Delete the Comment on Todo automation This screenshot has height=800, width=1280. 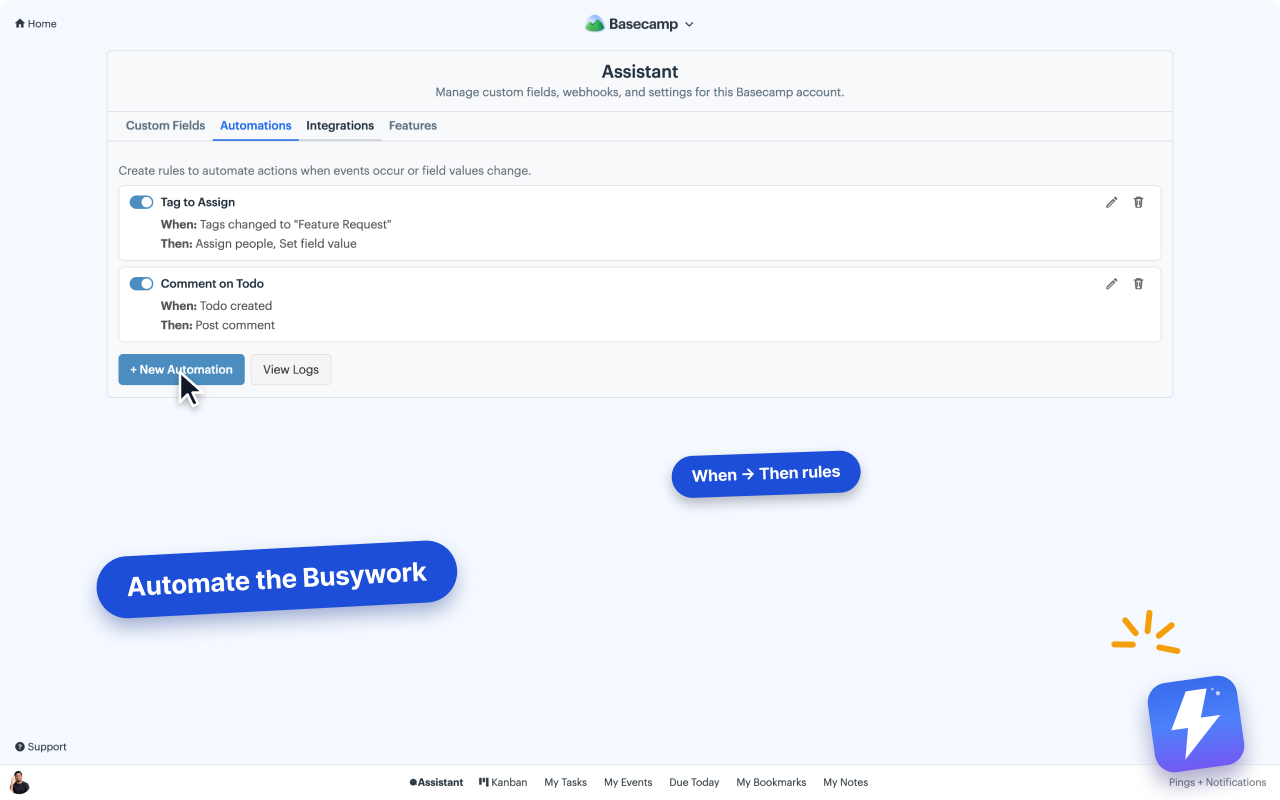[1138, 284]
